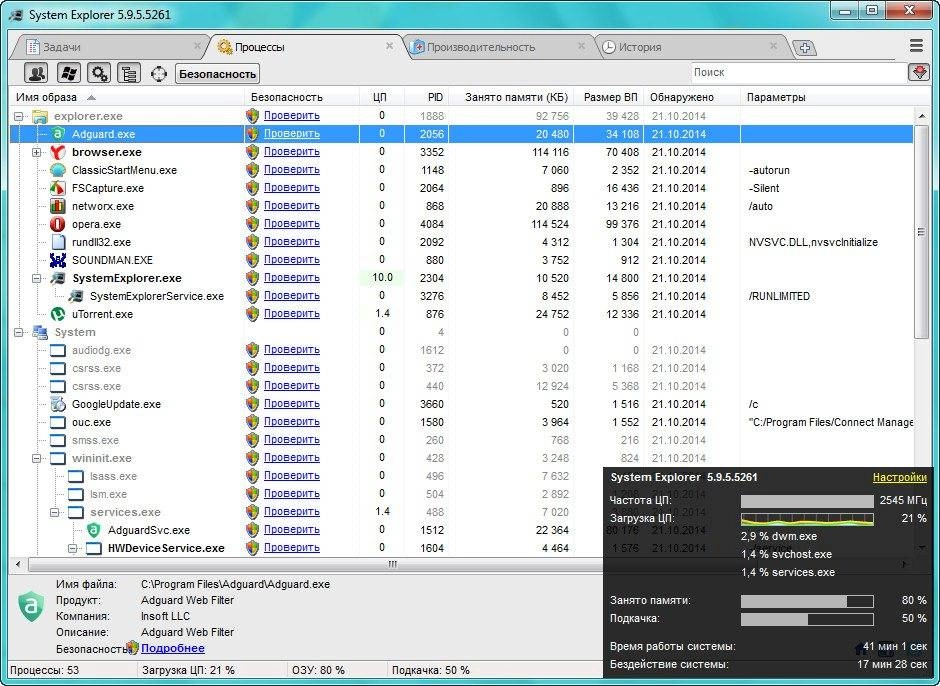Click the large Adguard icon in details panel
This screenshot has height=686, width=940.
click(31, 606)
